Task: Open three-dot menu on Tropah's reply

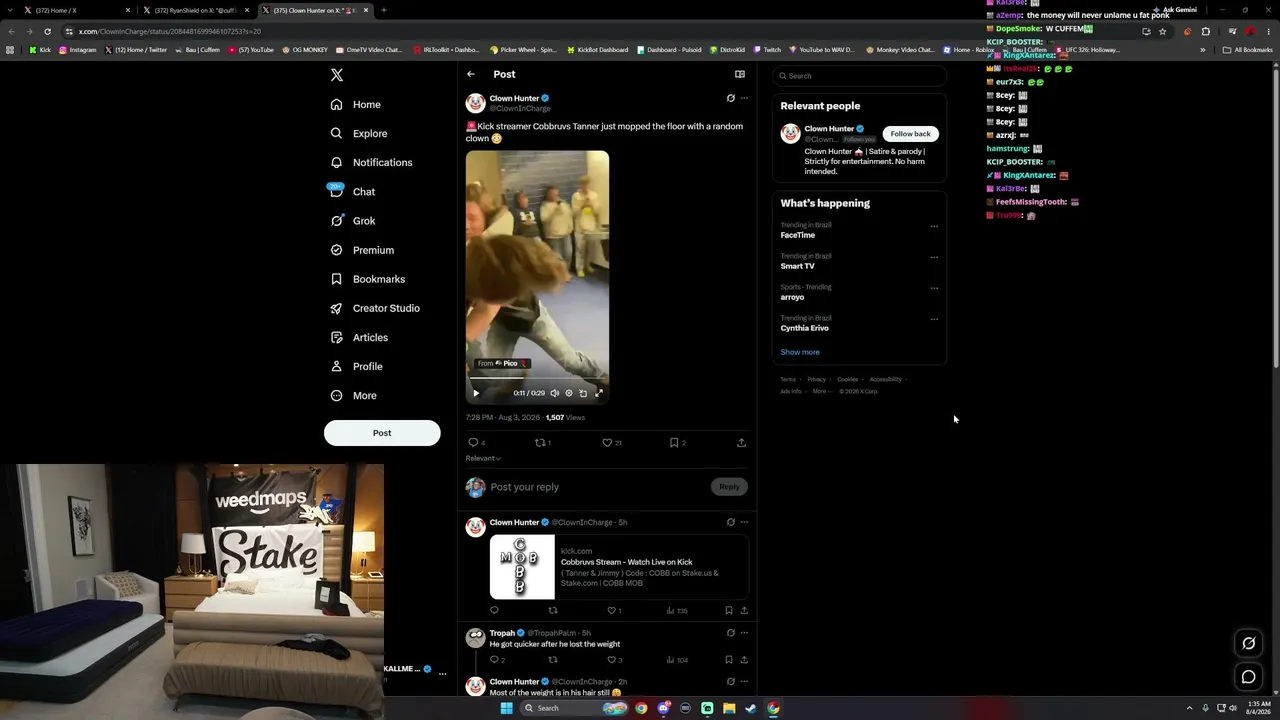Action: 744,633
